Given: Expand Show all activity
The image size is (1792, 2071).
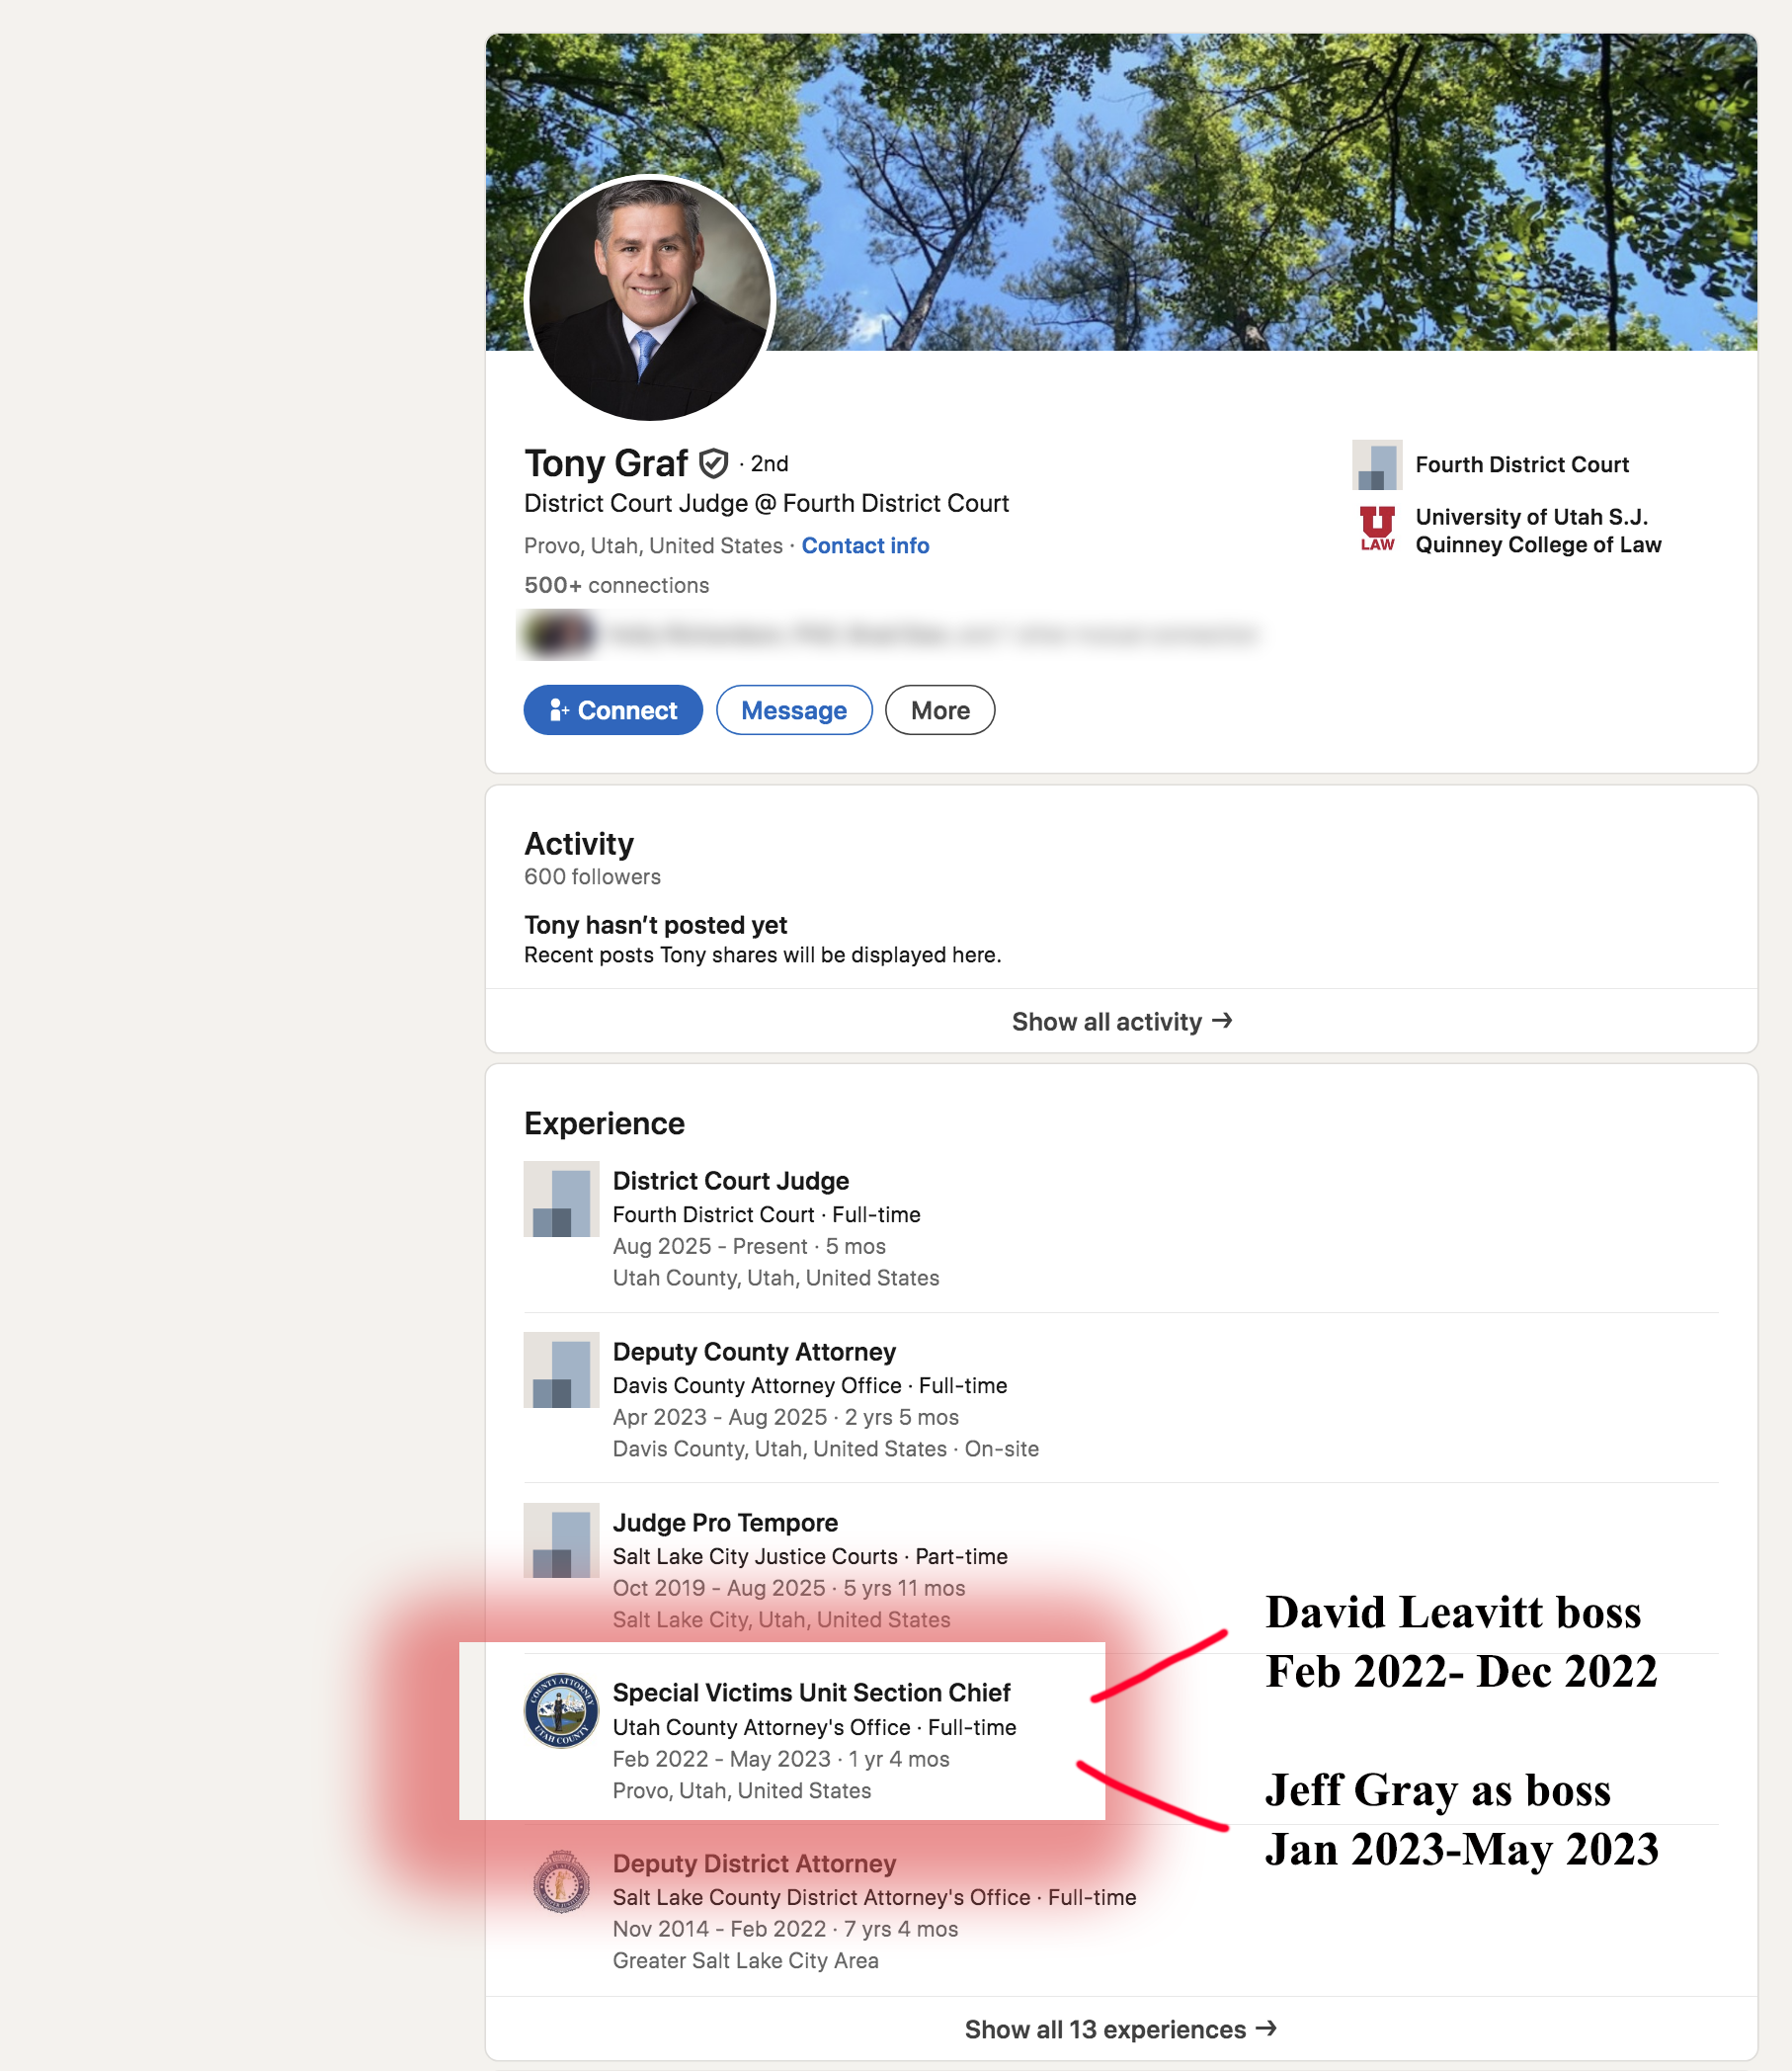Looking at the screenshot, I should click(1121, 1021).
